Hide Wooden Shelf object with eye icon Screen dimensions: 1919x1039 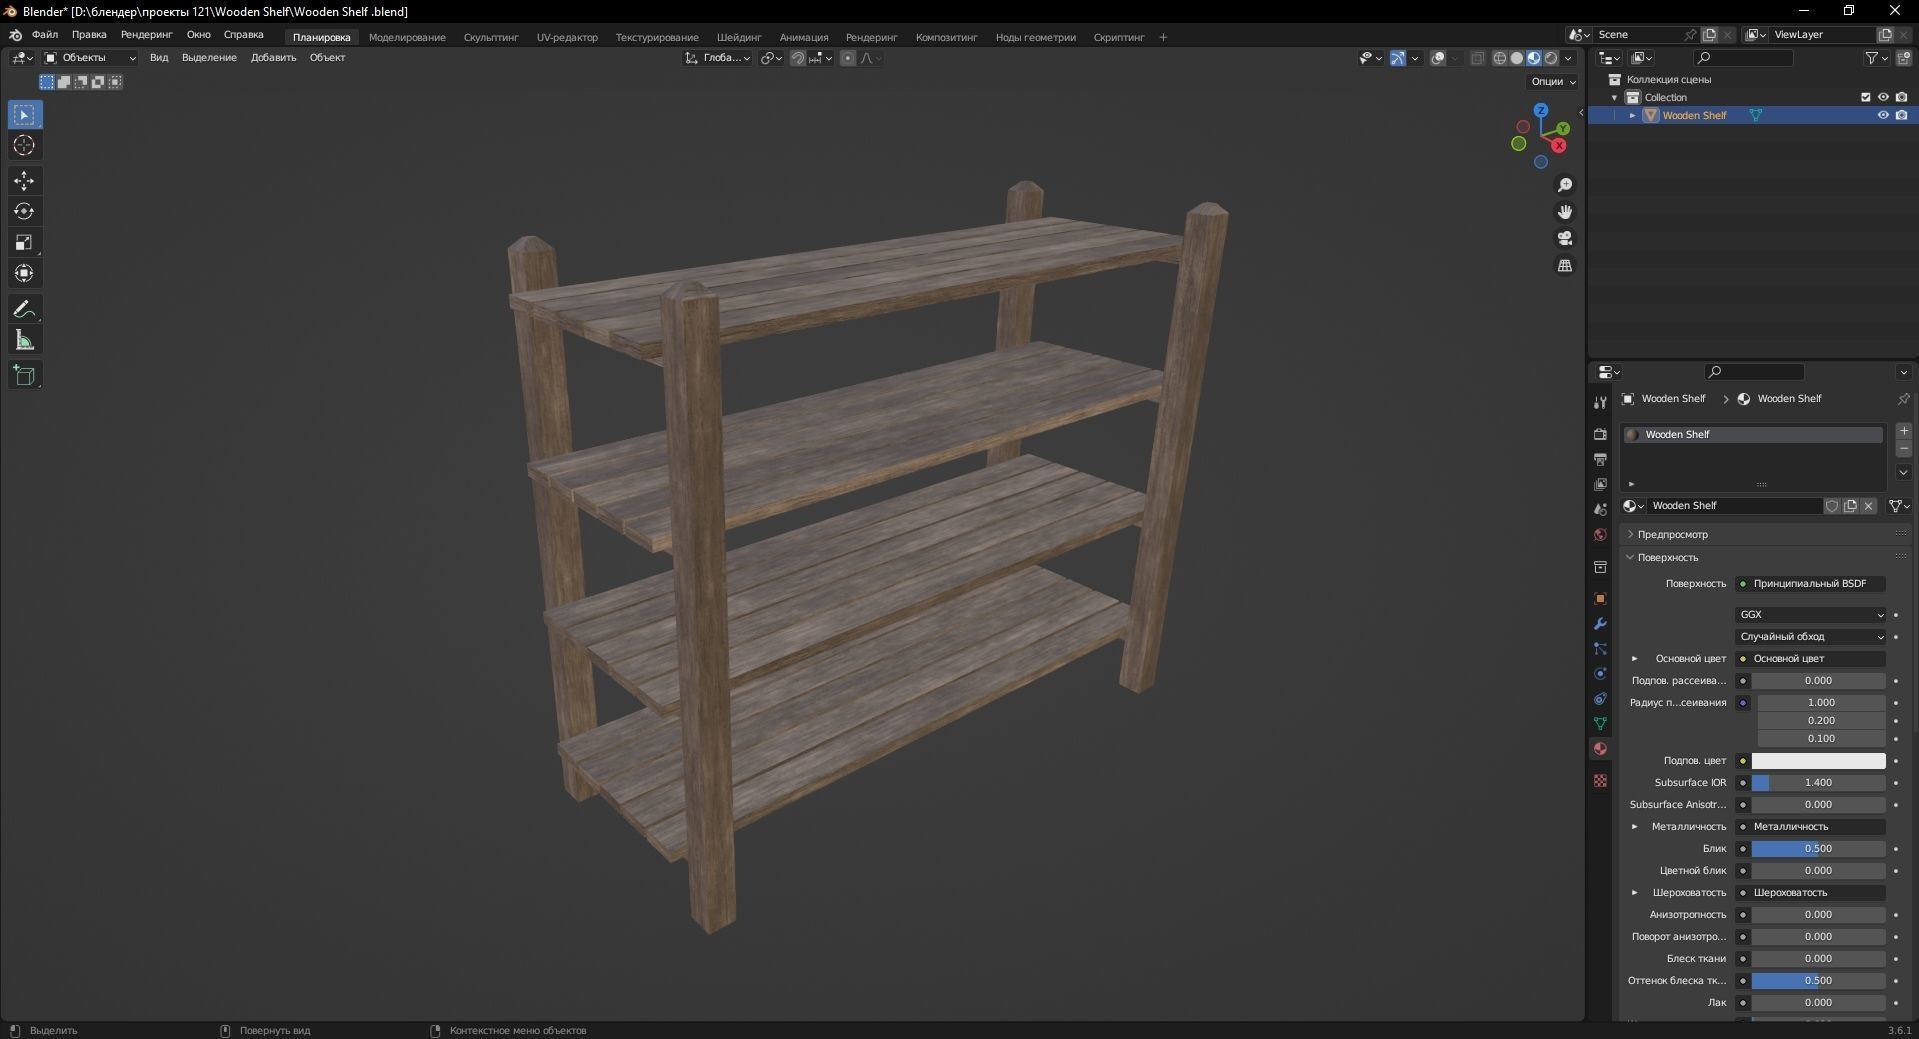(x=1883, y=115)
